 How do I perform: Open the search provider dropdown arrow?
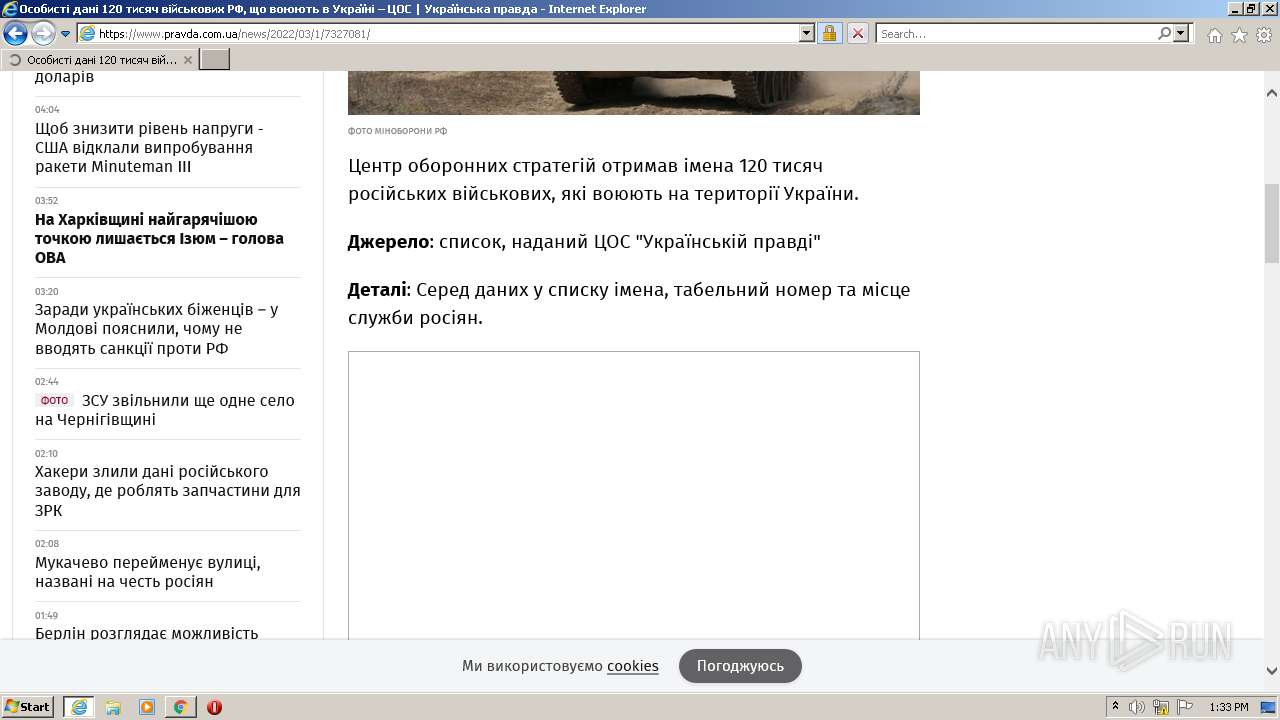point(1182,33)
